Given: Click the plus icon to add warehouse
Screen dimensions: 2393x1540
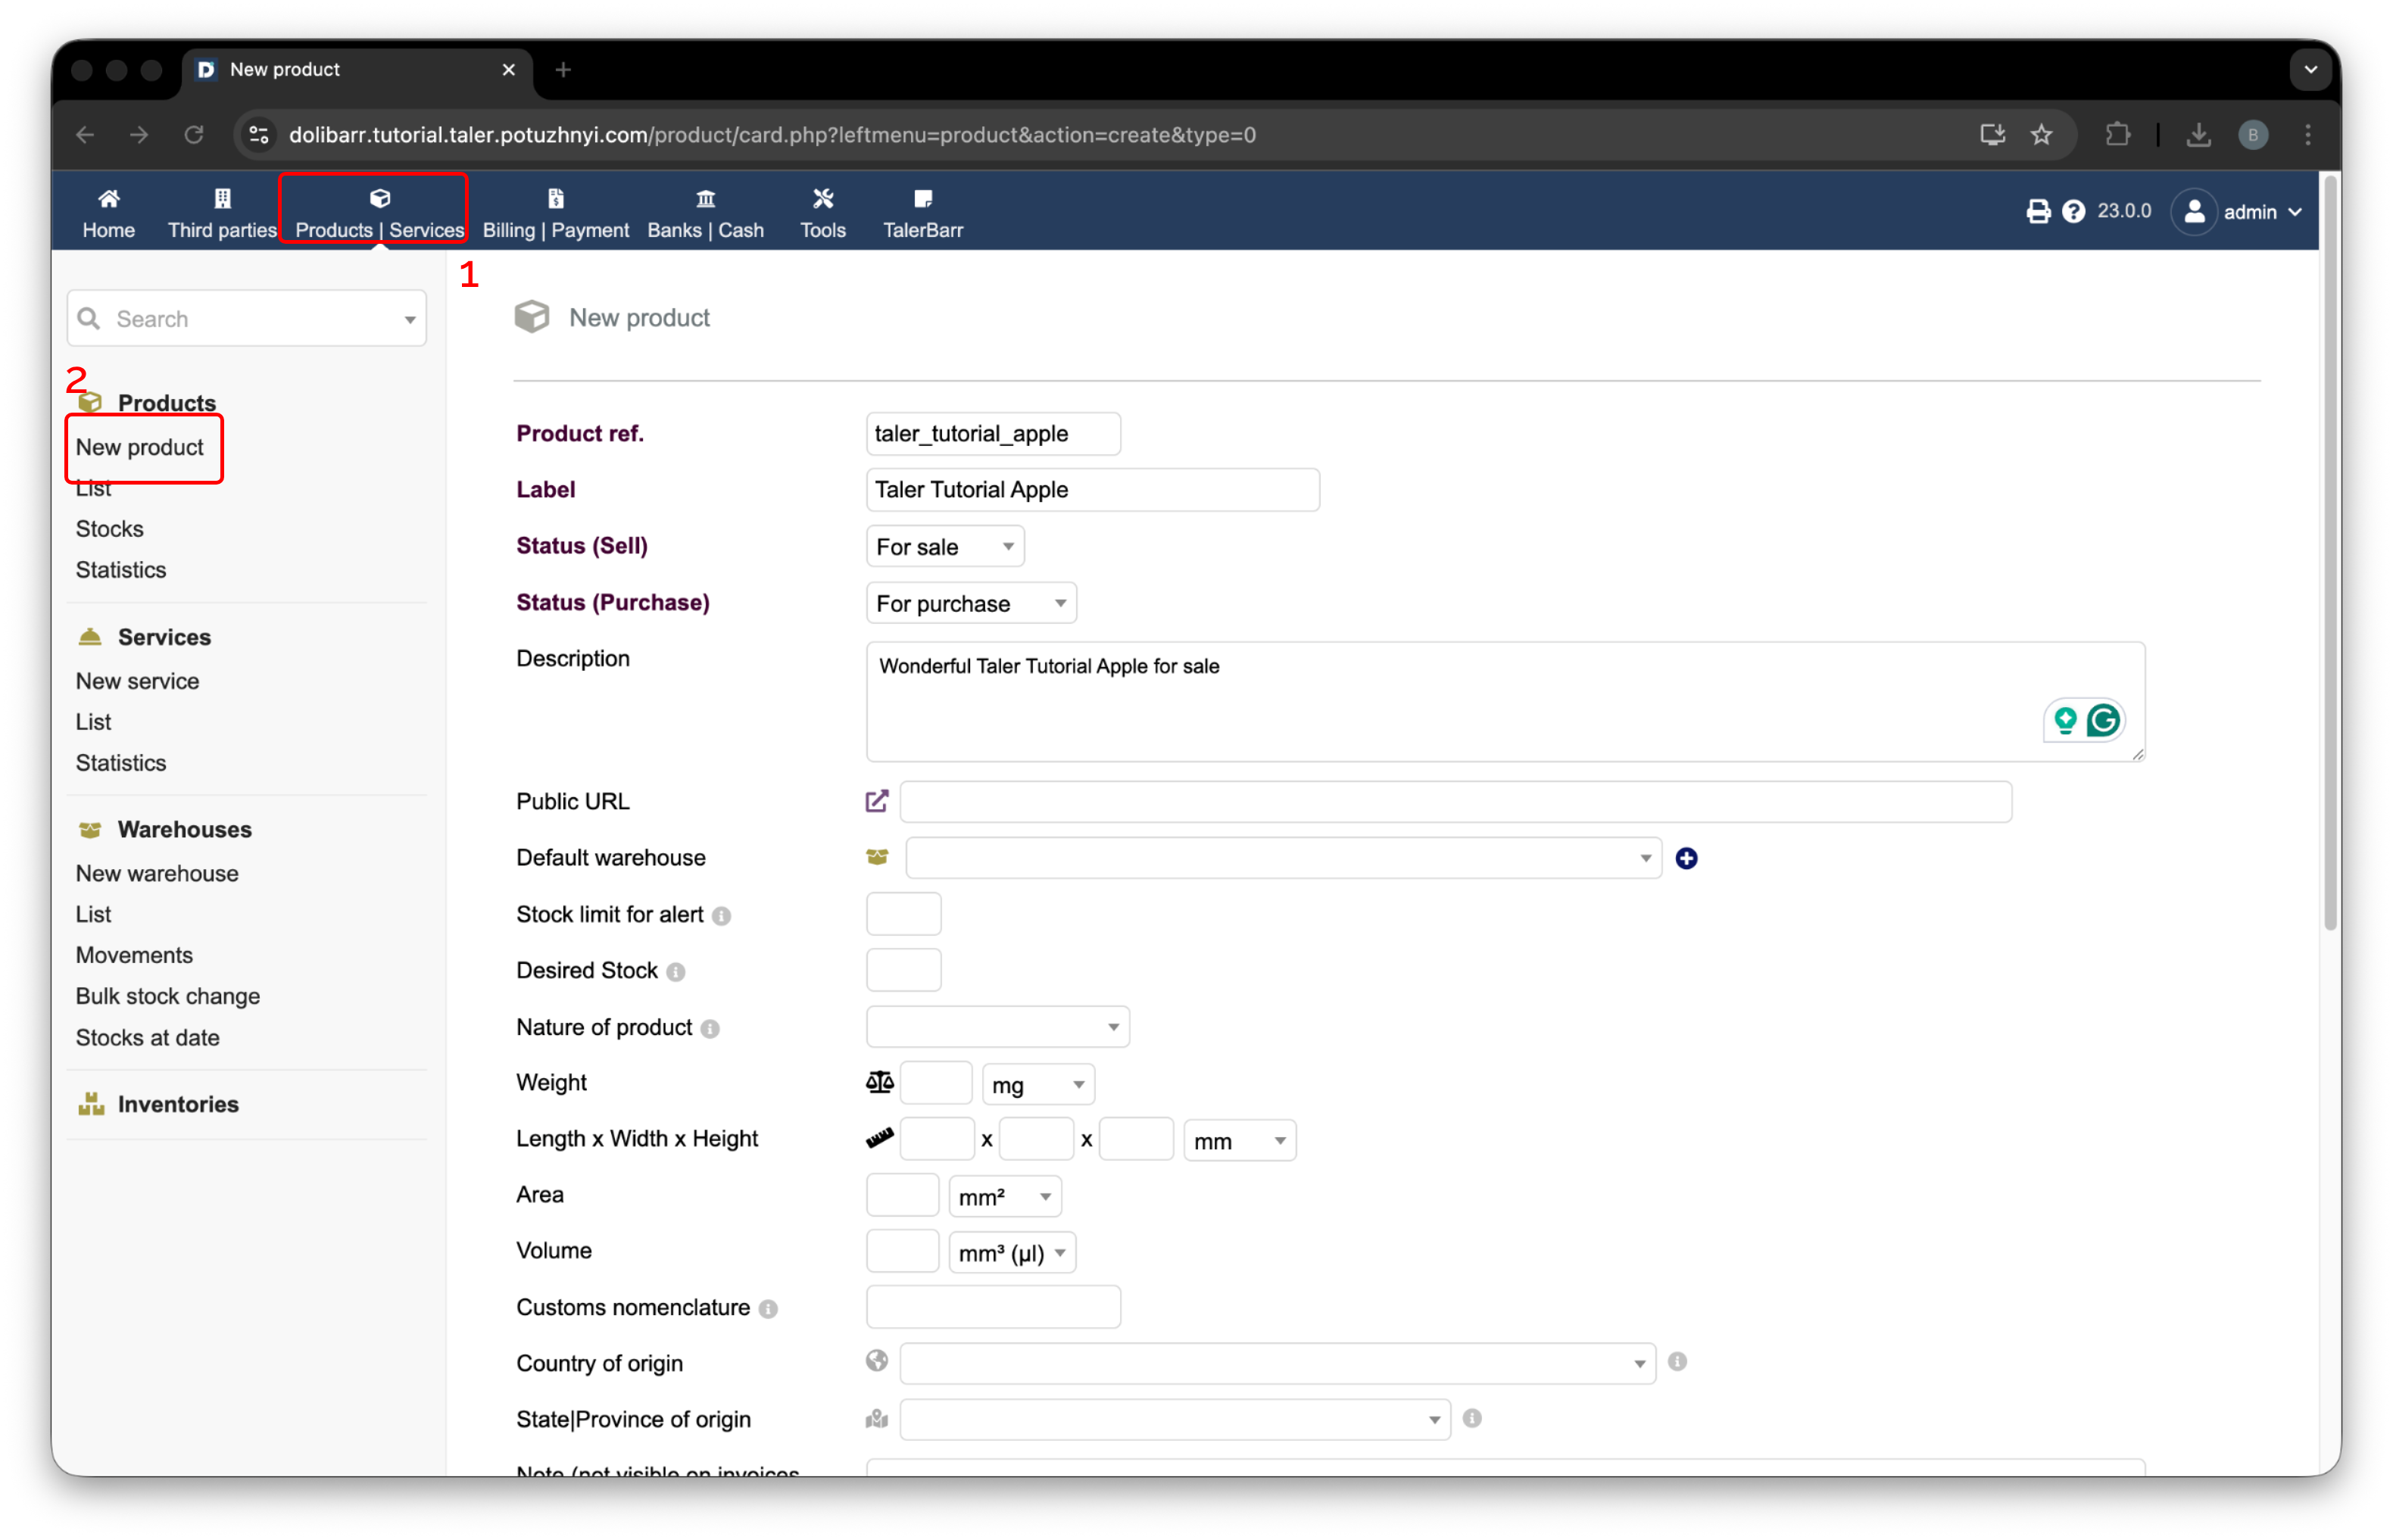Looking at the screenshot, I should tap(1686, 858).
